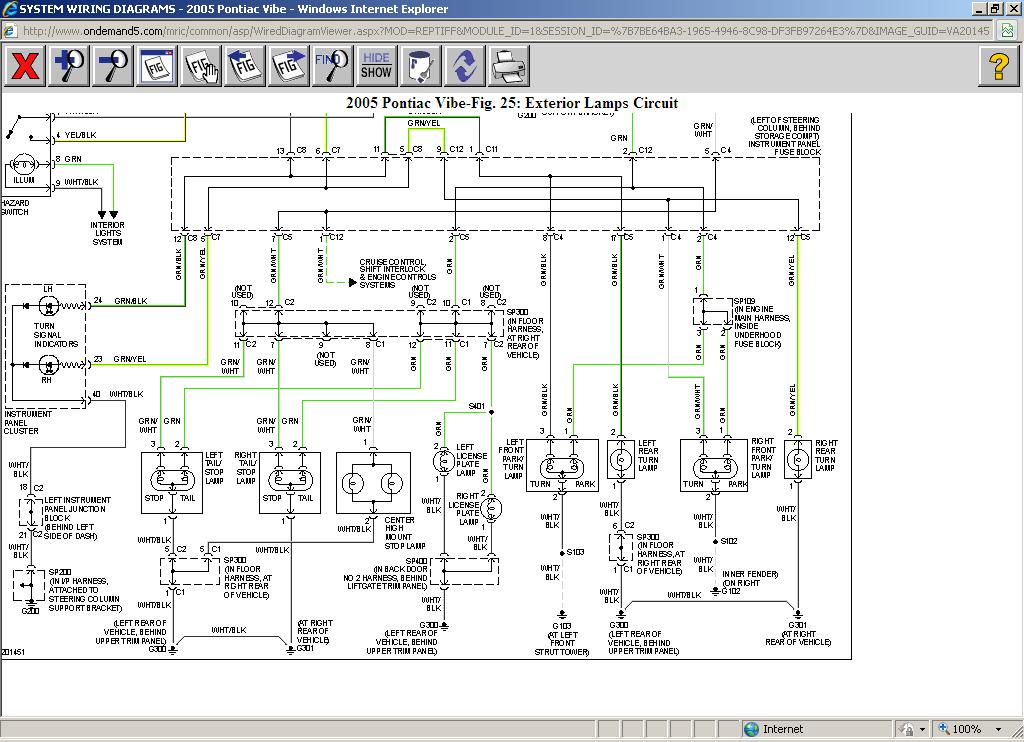Toggle the Hide/Show button
1024x742 pixels.
tap(376, 67)
